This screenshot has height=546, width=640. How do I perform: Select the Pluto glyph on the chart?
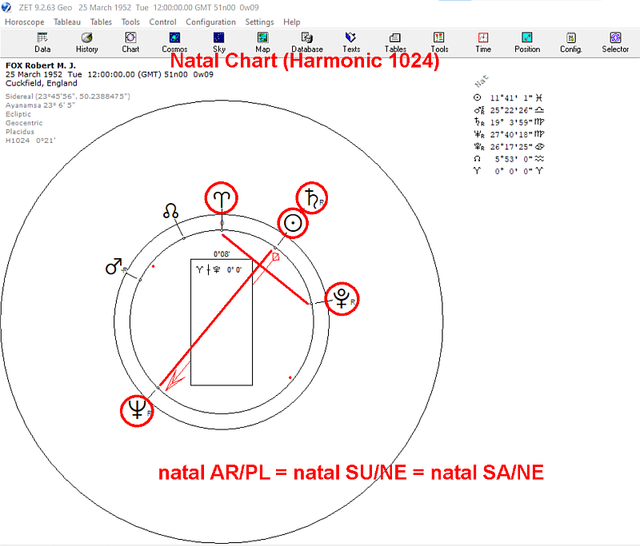tap(342, 299)
